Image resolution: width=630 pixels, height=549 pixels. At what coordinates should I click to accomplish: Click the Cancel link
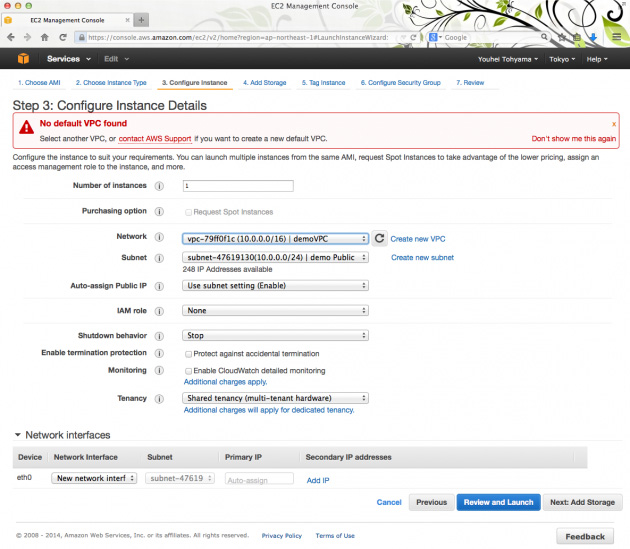click(x=389, y=502)
